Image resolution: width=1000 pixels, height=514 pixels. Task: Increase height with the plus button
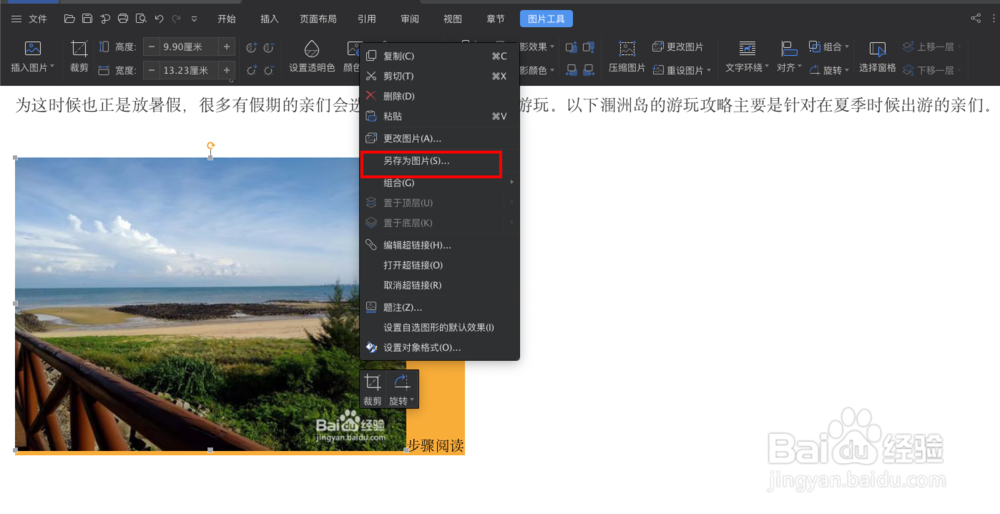click(x=226, y=47)
